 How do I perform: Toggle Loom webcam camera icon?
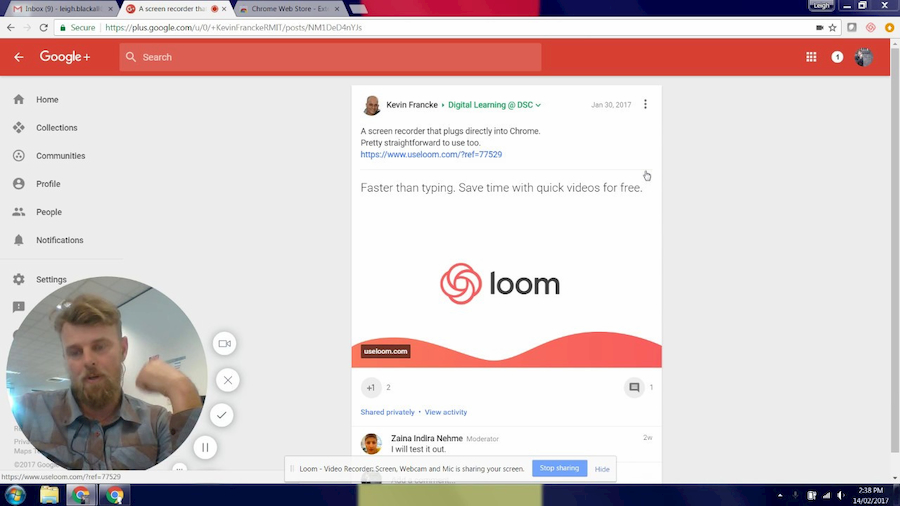(224, 344)
